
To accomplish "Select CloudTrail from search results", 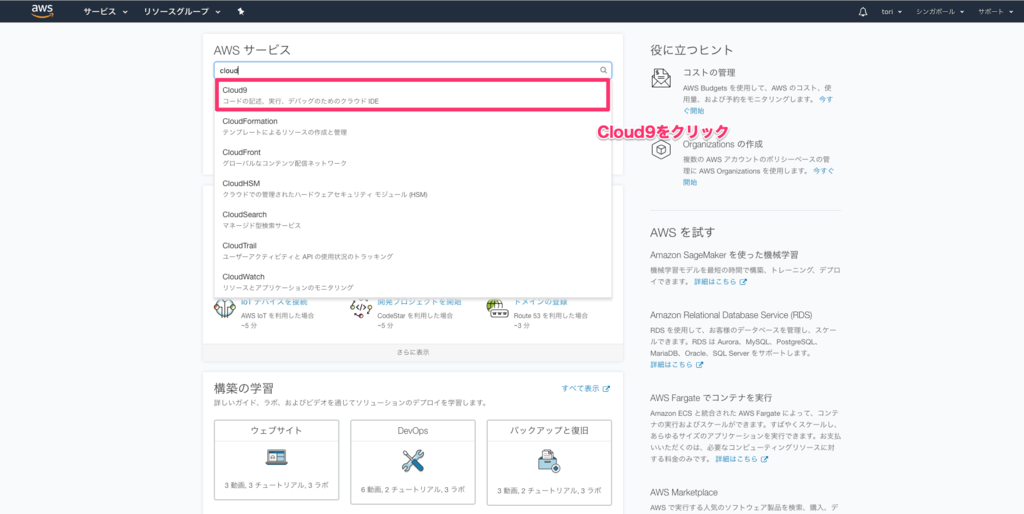I will click(412, 251).
